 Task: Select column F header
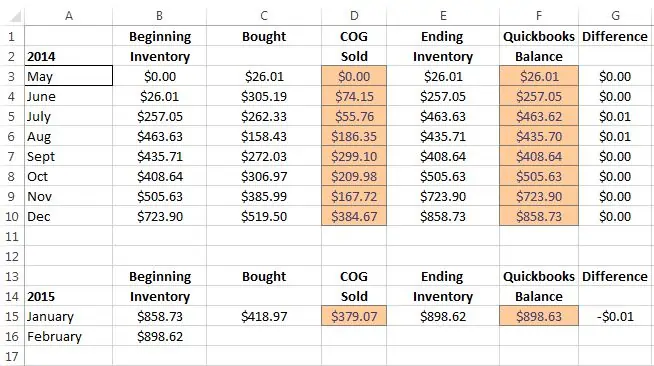[539, 16]
